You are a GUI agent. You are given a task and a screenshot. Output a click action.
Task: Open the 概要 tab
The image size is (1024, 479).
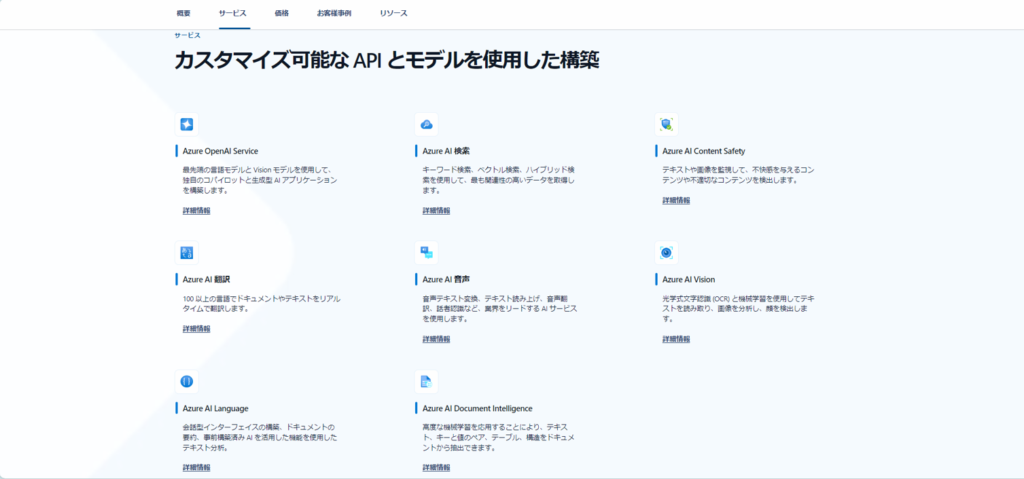pos(184,13)
